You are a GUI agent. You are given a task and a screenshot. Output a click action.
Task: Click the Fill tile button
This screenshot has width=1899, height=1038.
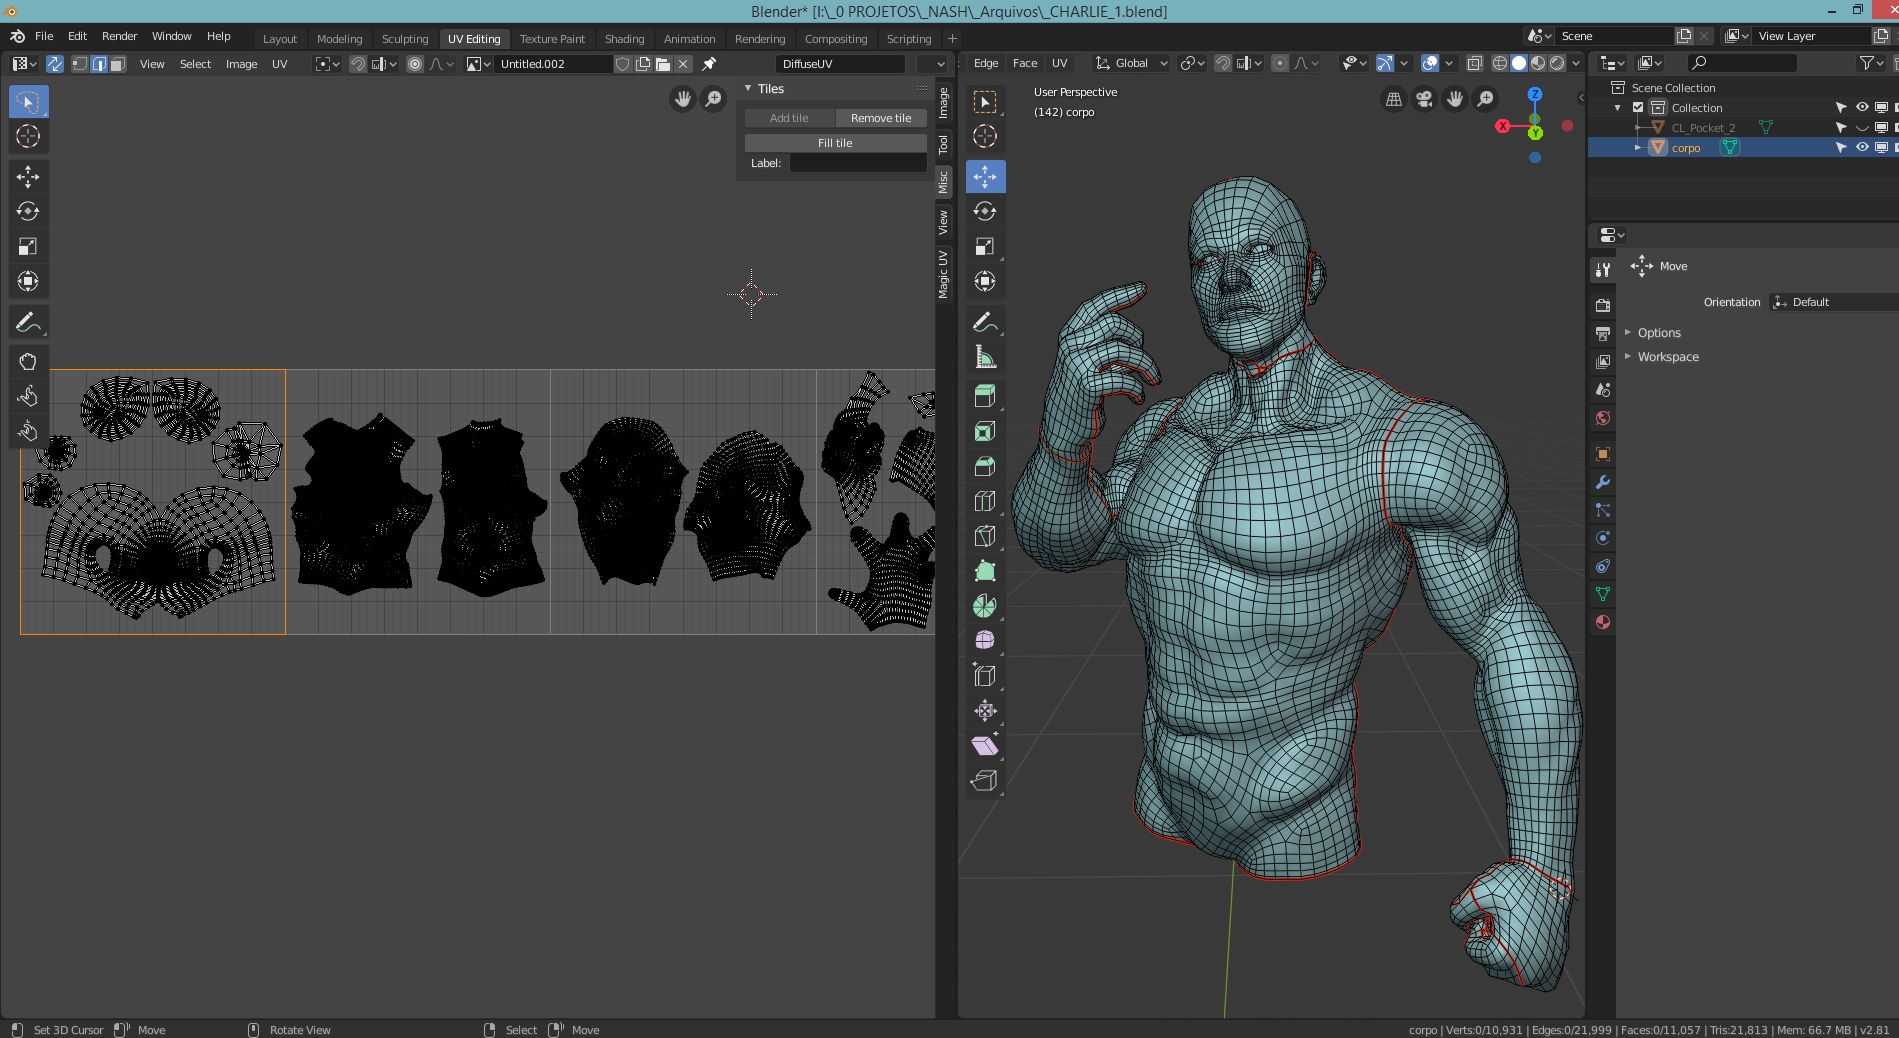pyautogui.click(x=835, y=143)
